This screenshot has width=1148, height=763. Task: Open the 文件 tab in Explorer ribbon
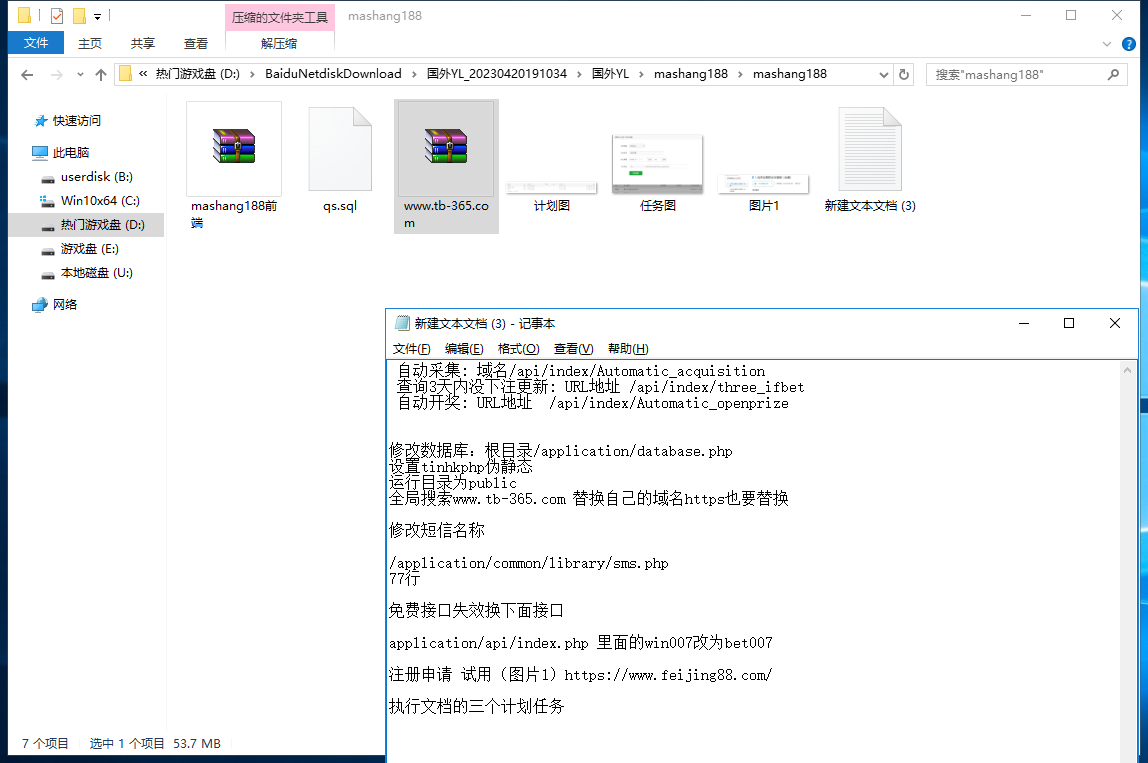(x=36, y=43)
